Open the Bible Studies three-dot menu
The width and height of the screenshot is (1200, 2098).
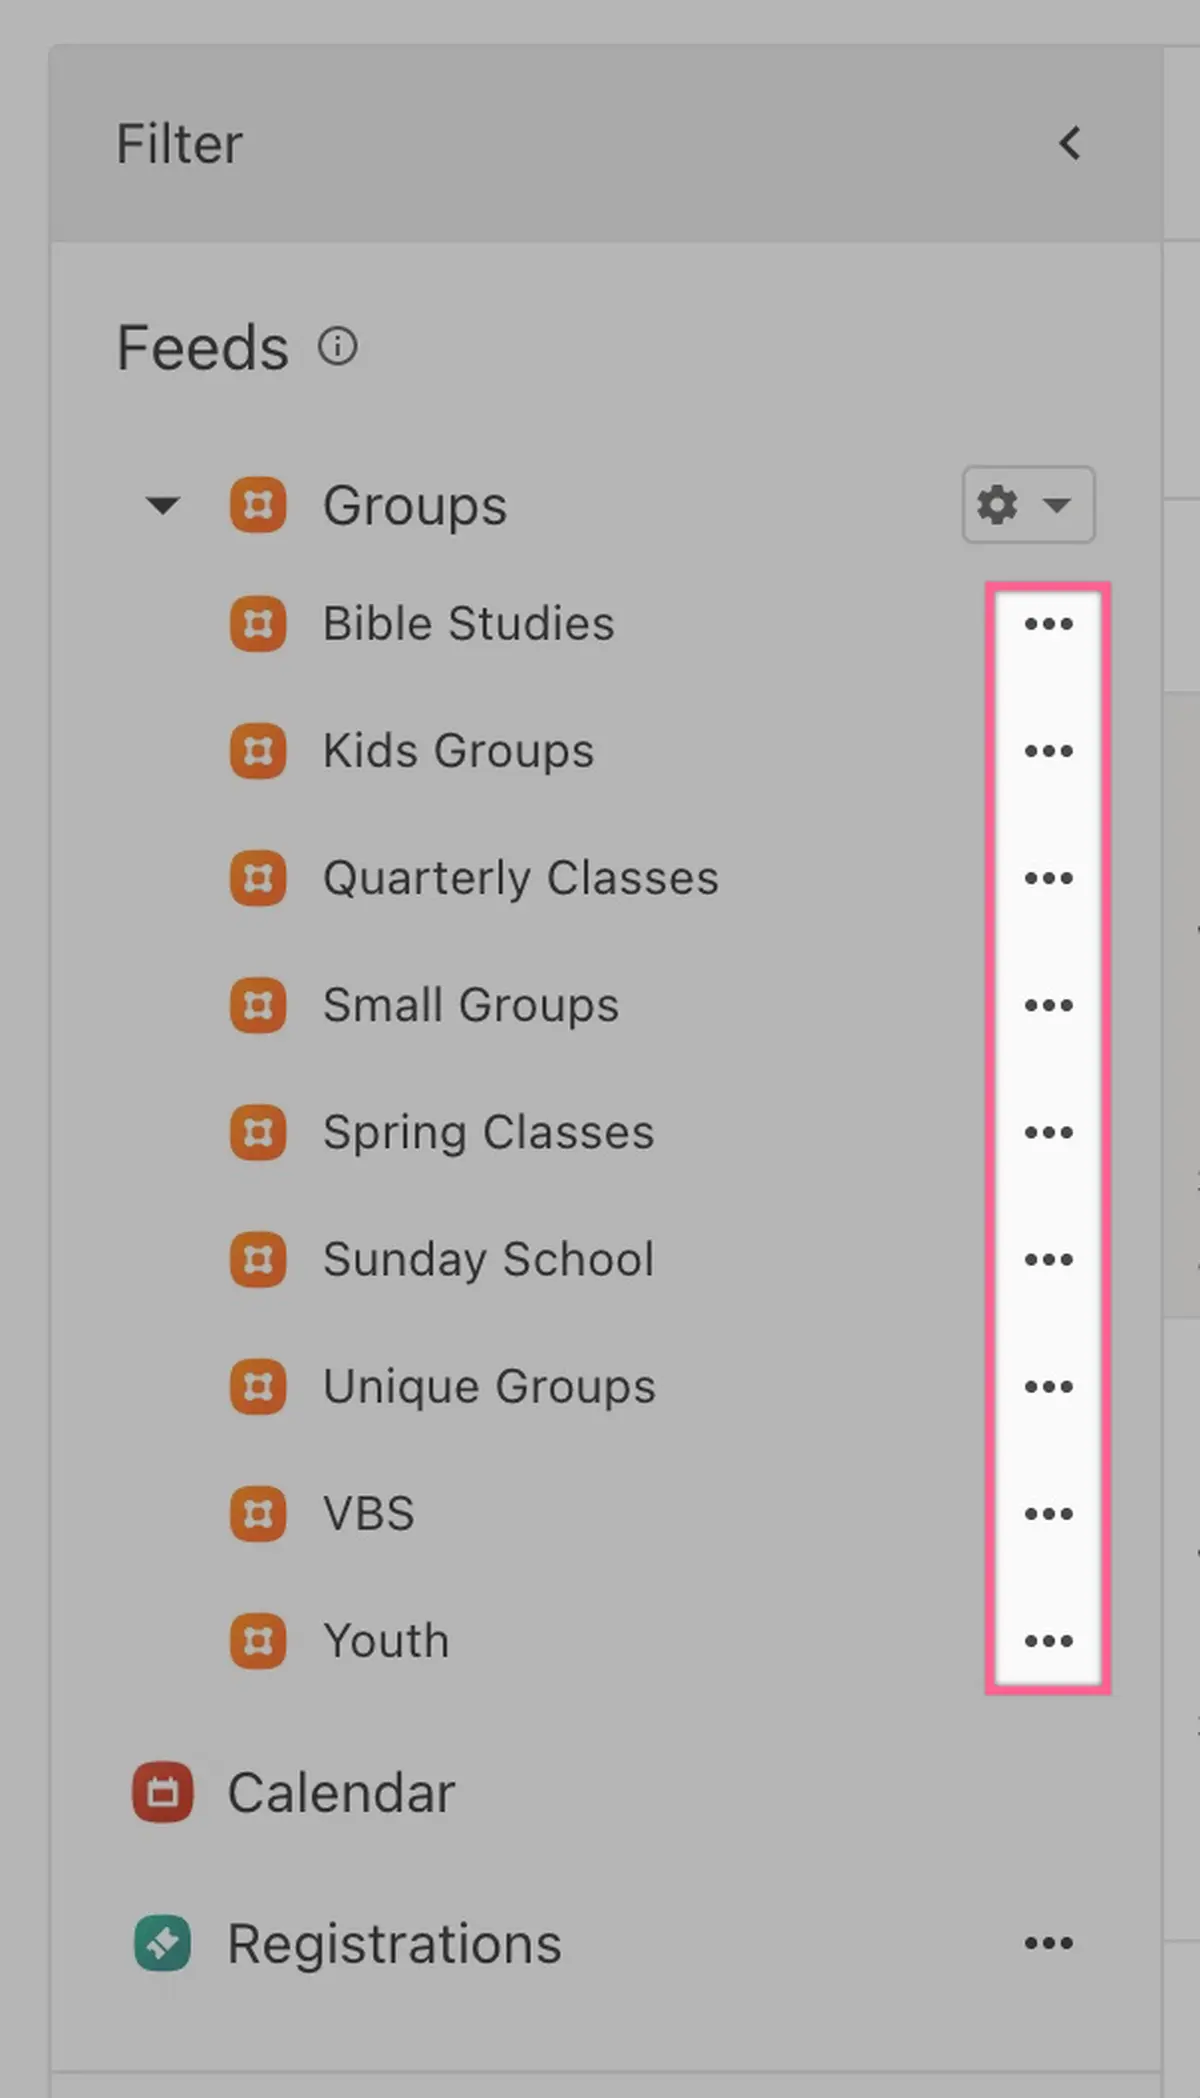click(1048, 624)
